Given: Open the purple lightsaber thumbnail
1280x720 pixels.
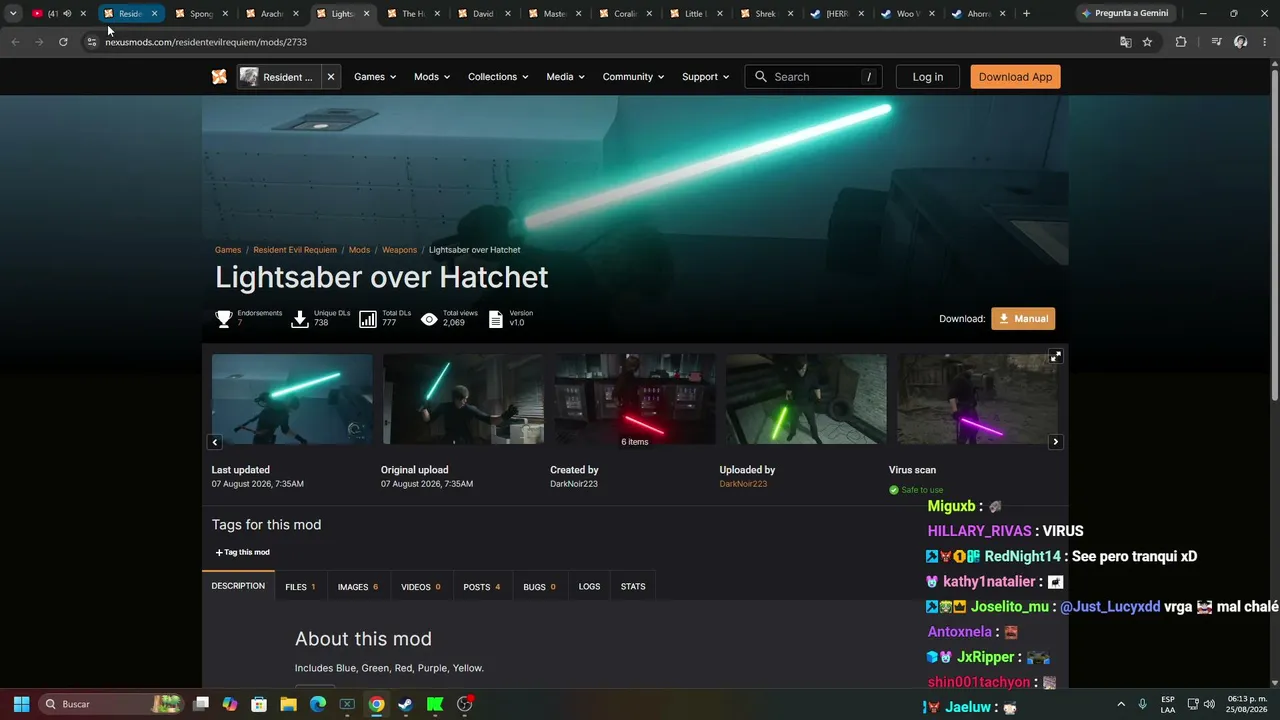Looking at the screenshot, I should tap(977, 399).
